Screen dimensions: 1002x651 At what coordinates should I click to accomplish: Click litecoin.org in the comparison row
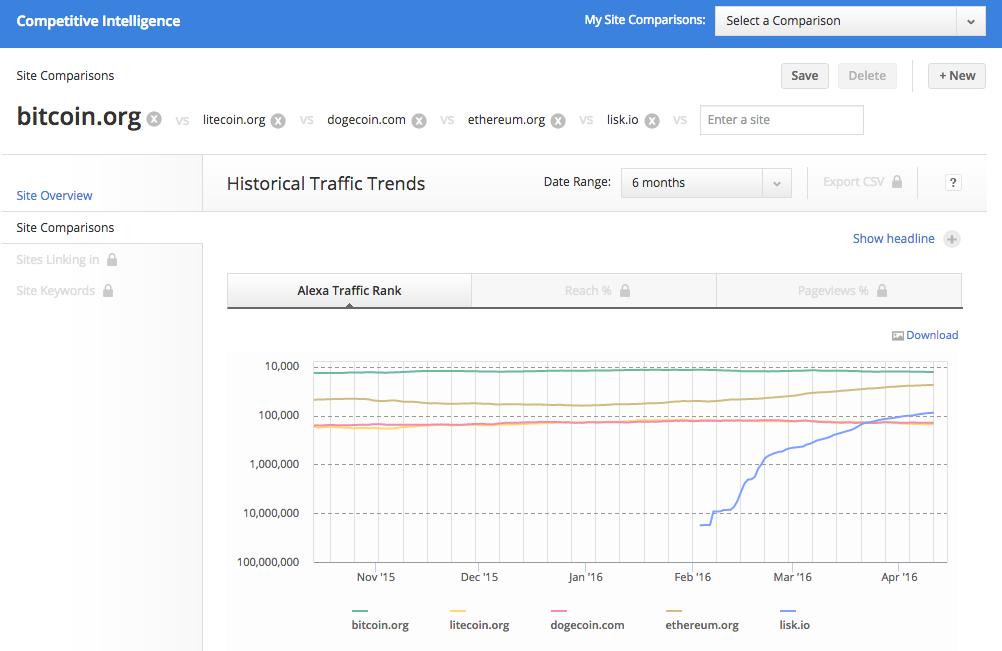tap(234, 120)
